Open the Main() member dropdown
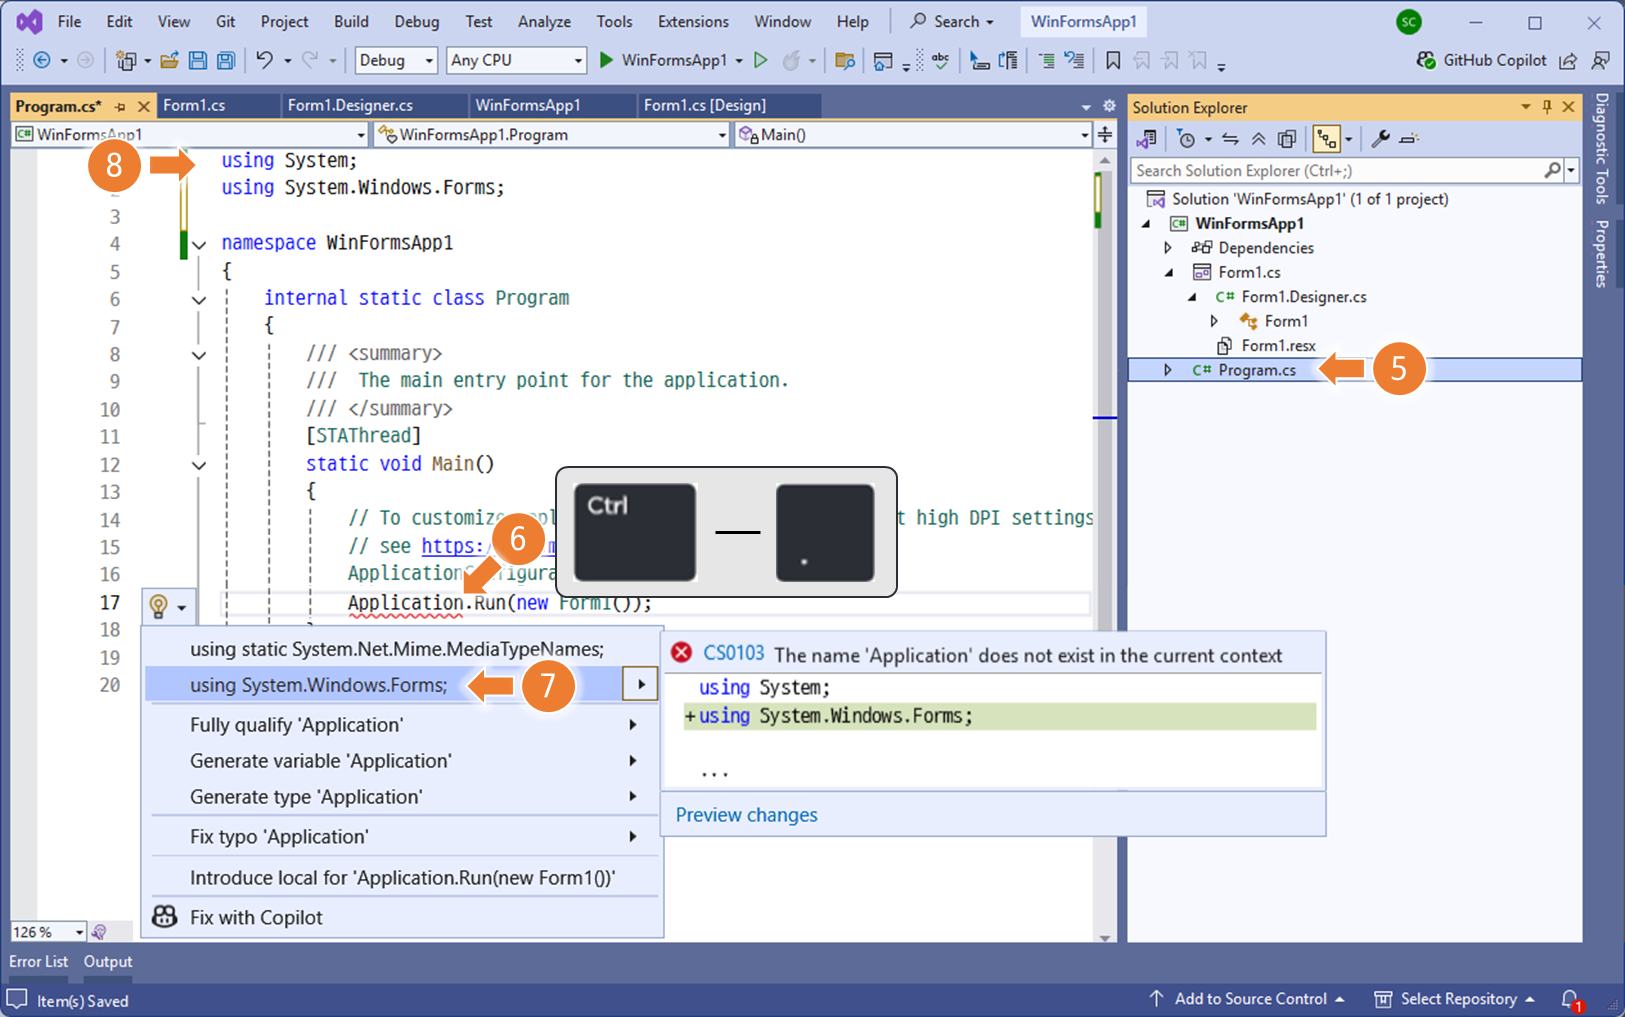The image size is (1625, 1017). [913, 134]
